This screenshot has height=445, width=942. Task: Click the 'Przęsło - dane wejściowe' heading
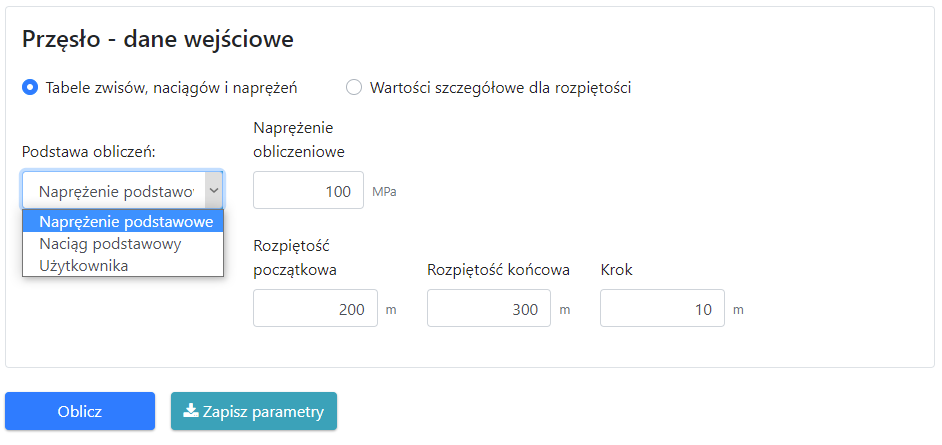coord(157,39)
